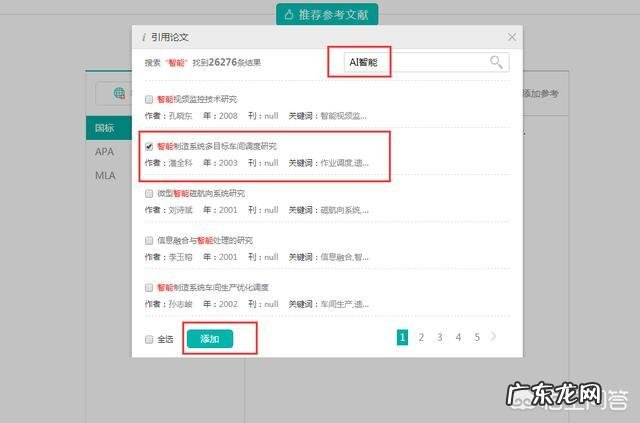Check 智能制造系统车间生产优化调度 checkbox
Screen dimensions: 640x423
[149, 287]
